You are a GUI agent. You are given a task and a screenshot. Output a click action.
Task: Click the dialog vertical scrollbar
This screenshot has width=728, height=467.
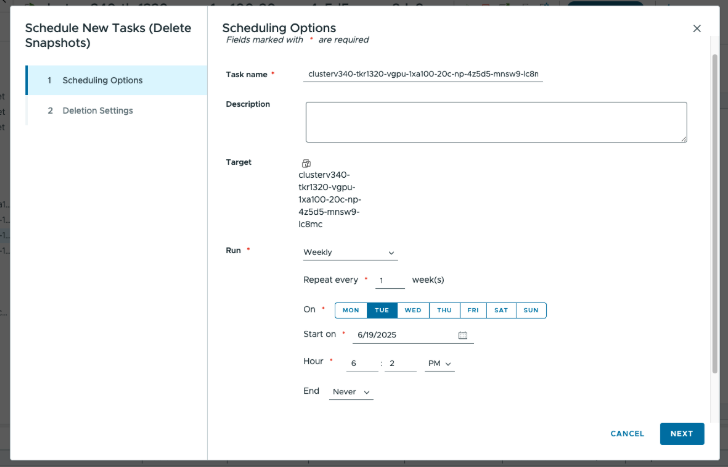(x=714, y=200)
